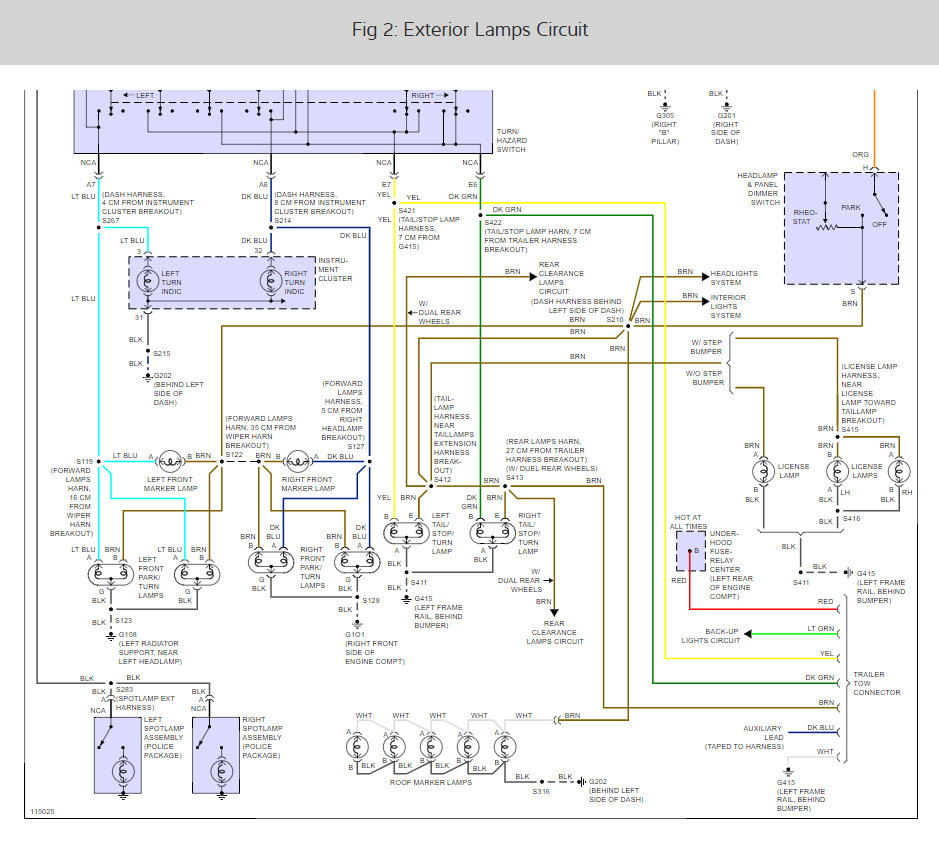
Task: Click the 'W/ STEP BUMPER' label
Action: click(706, 347)
